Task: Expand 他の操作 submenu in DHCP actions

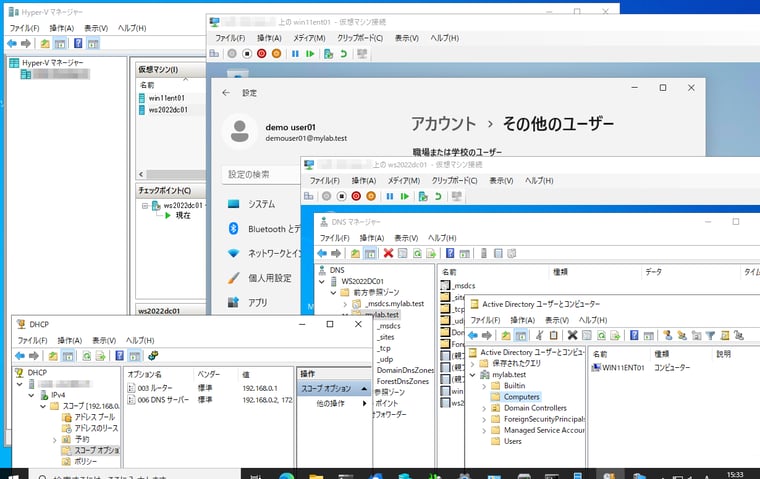Action: click(364, 403)
